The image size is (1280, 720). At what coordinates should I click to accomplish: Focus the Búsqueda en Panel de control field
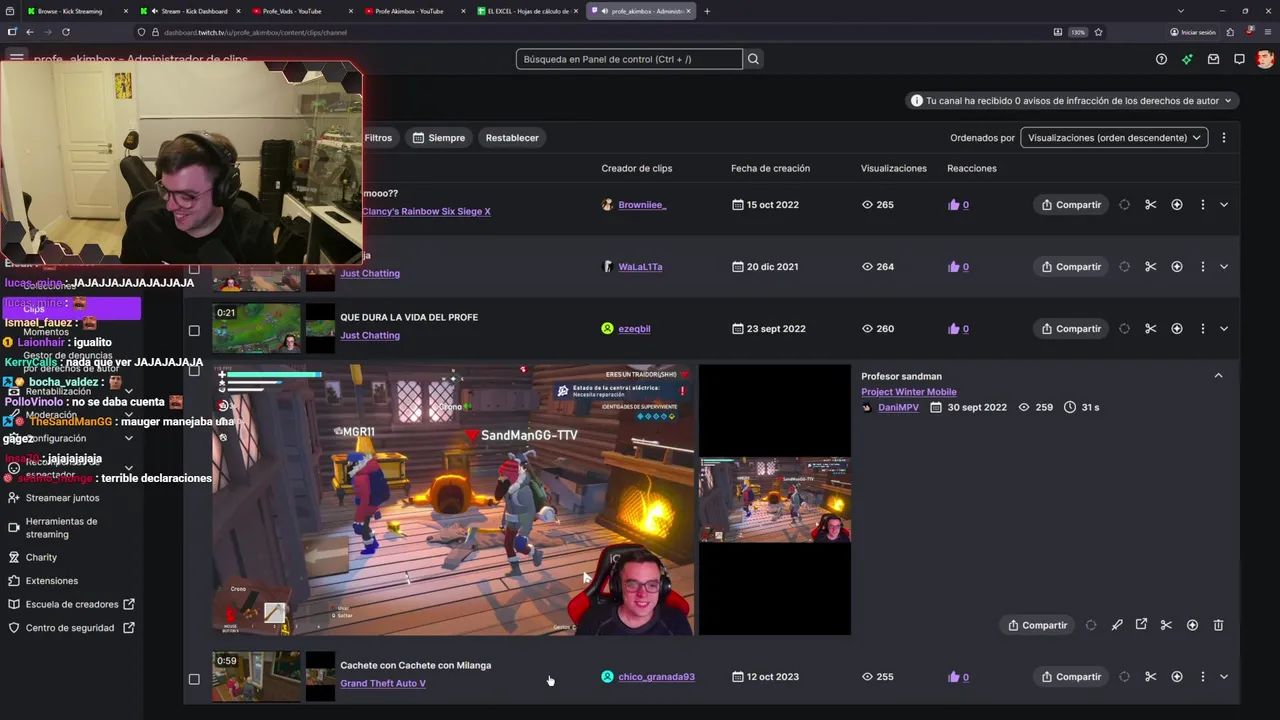coord(629,59)
